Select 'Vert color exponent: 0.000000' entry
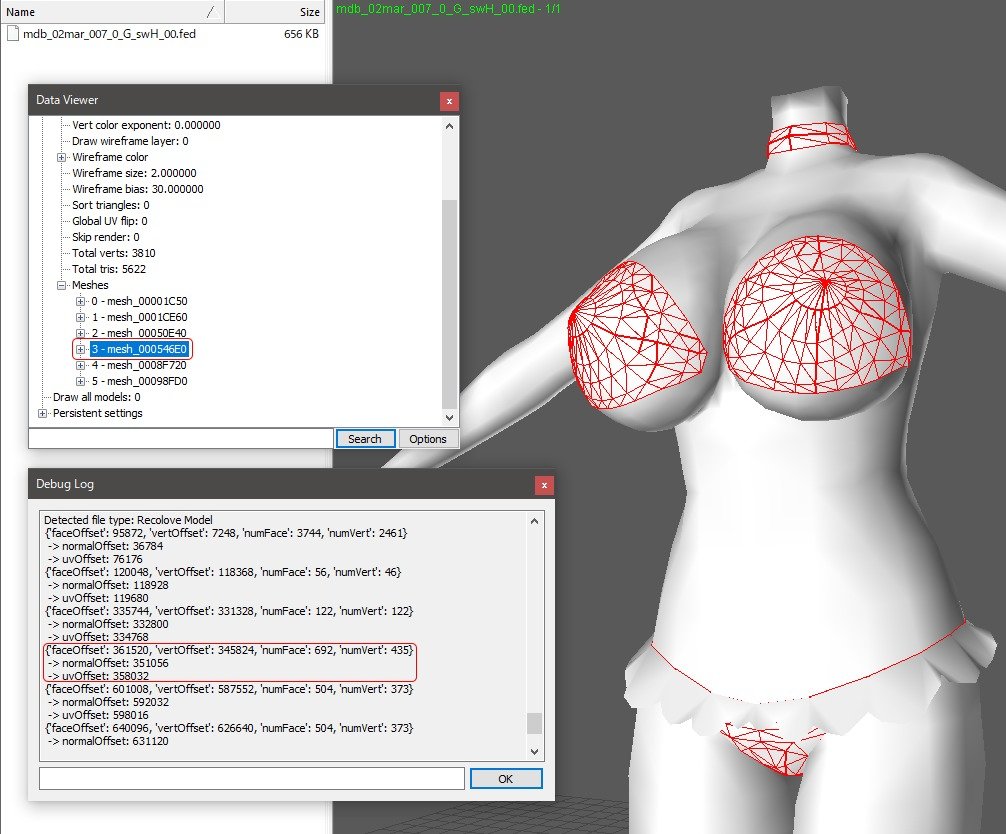The image size is (1006, 834). point(146,125)
